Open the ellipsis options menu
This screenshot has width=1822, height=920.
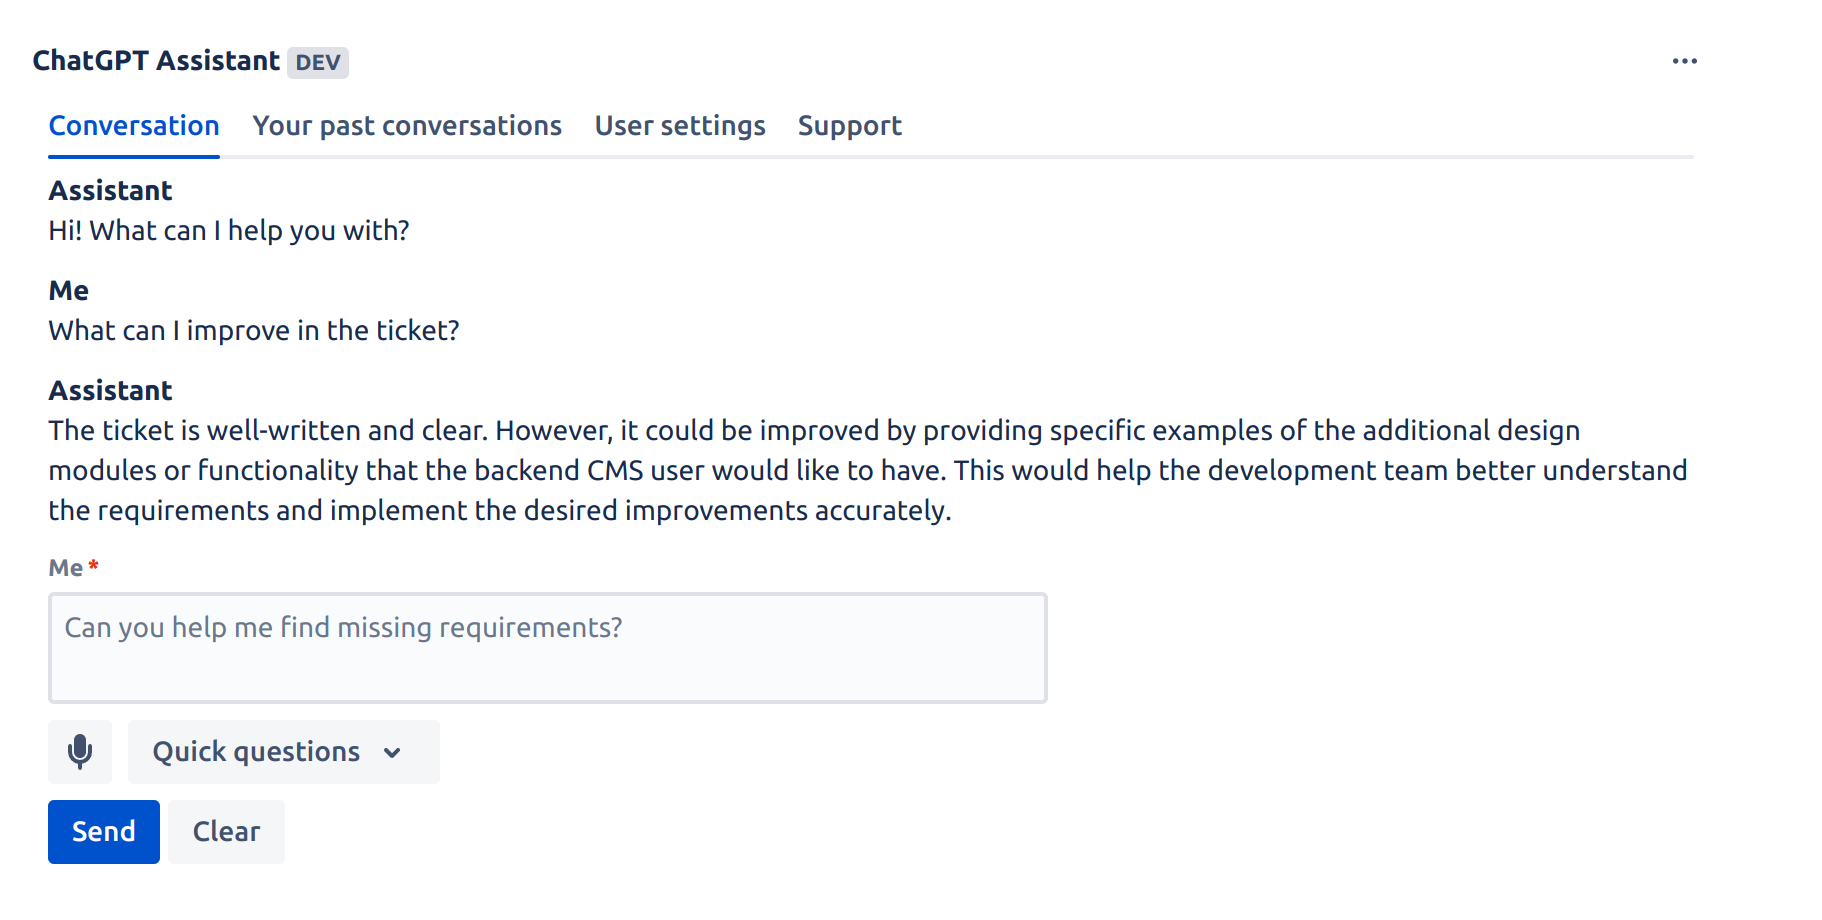(1685, 61)
